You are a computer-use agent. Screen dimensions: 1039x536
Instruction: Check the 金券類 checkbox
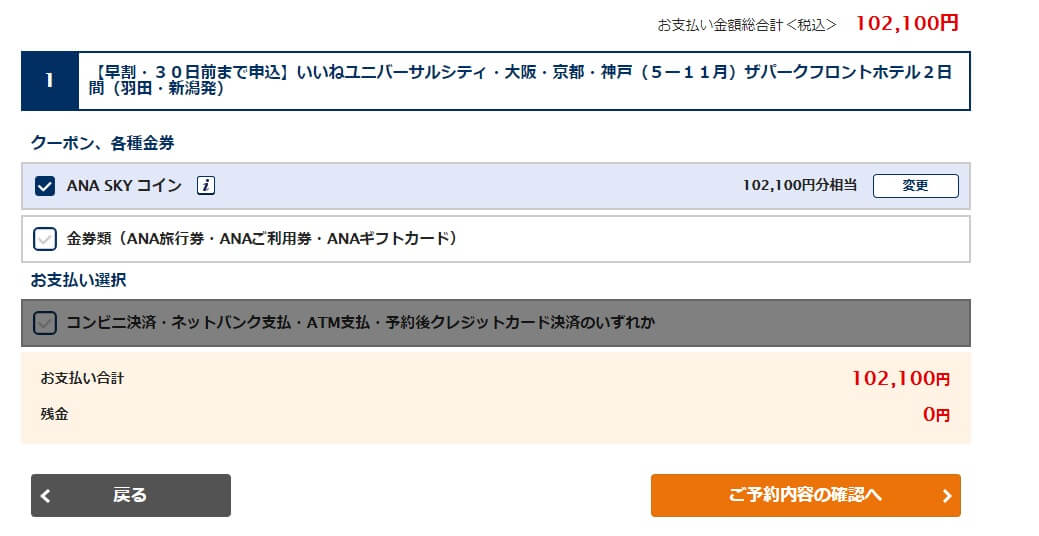pyautogui.click(x=45, y=239)
